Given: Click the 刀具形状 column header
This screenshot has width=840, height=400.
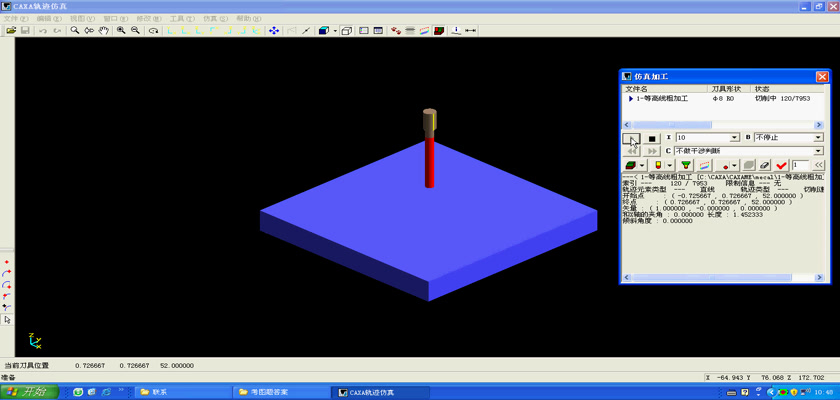Looking at the screenshot, I should click(728, 88).
